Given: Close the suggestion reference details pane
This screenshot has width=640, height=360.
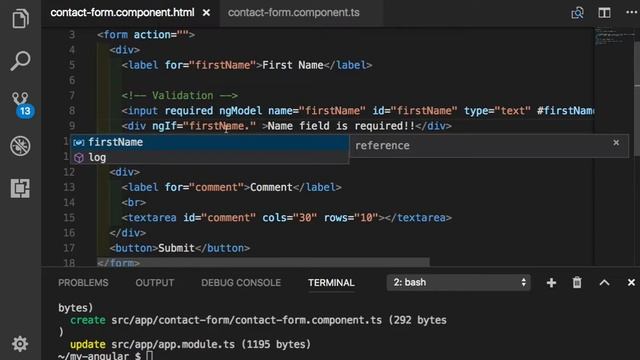Looking at the screenshot, I should [x=616, y=143].
